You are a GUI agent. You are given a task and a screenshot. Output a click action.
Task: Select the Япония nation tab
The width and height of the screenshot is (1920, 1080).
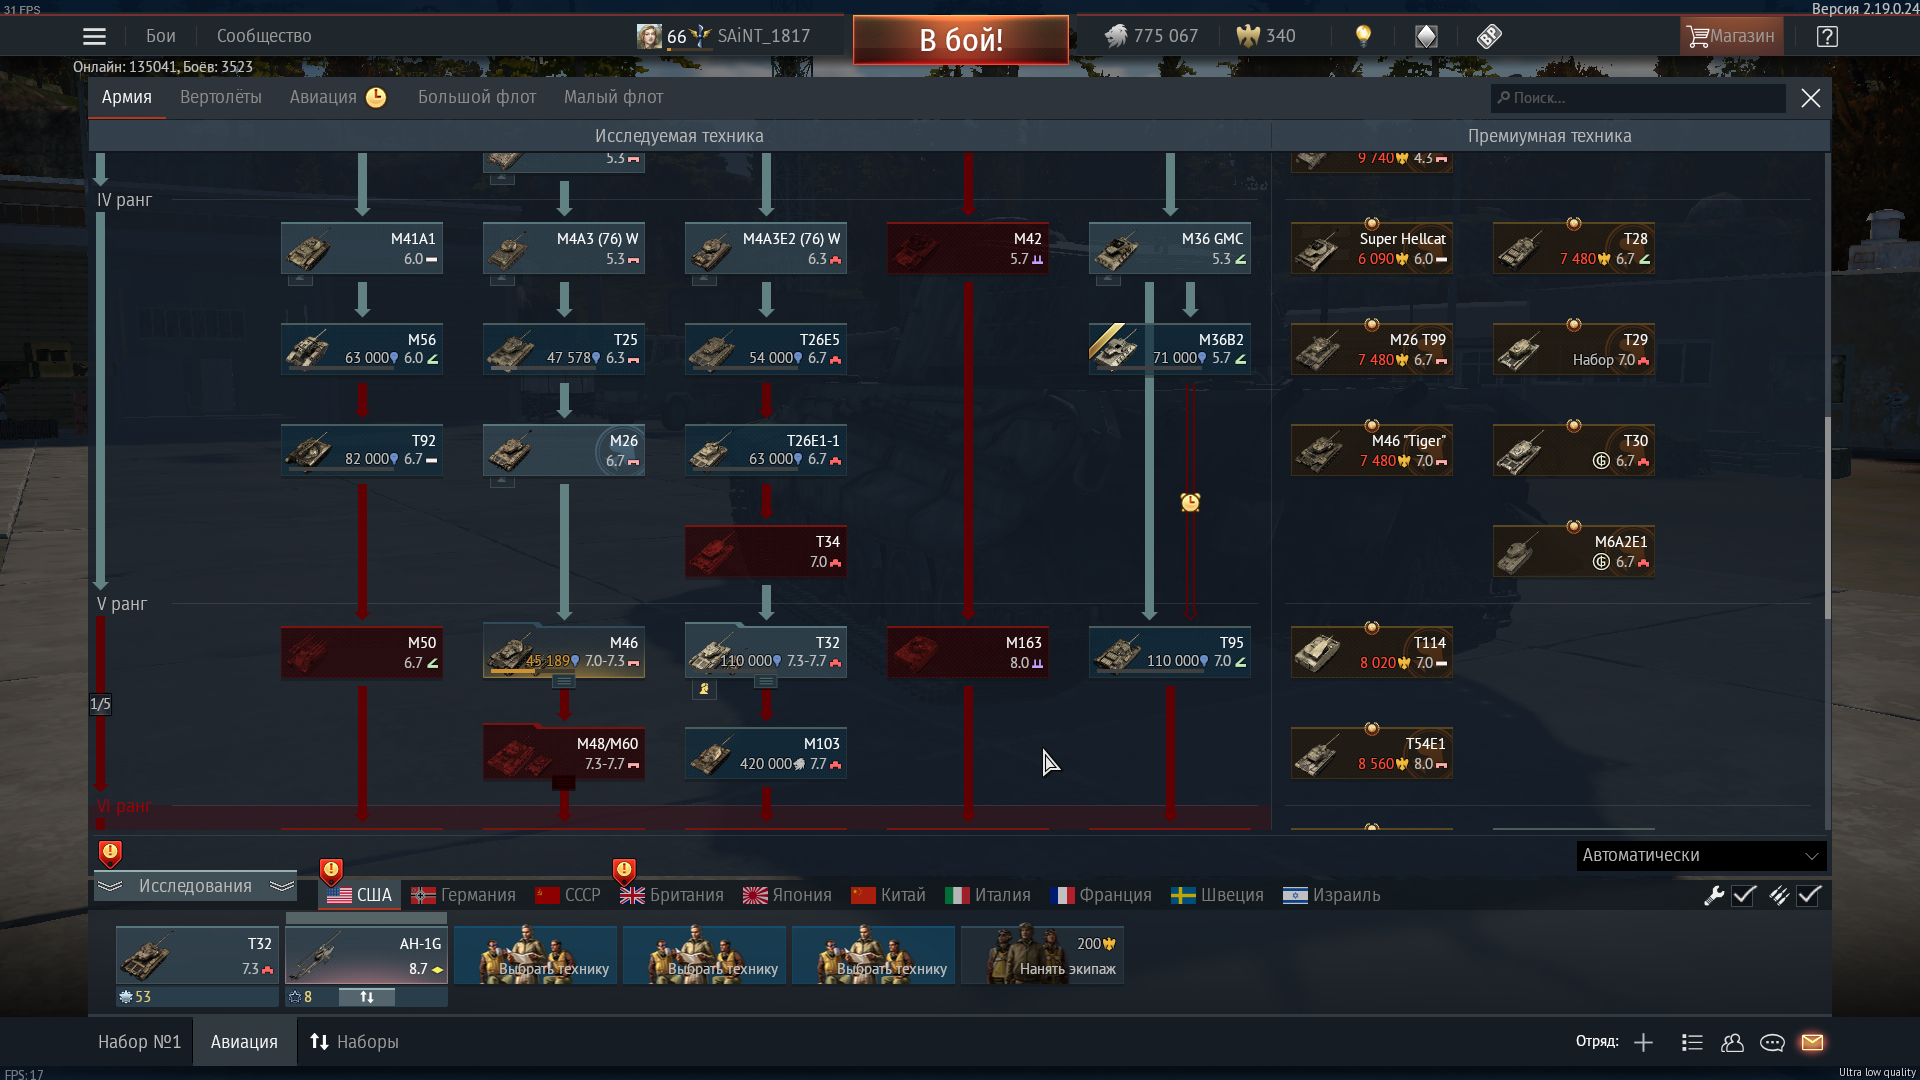click(x=787, y=896)
